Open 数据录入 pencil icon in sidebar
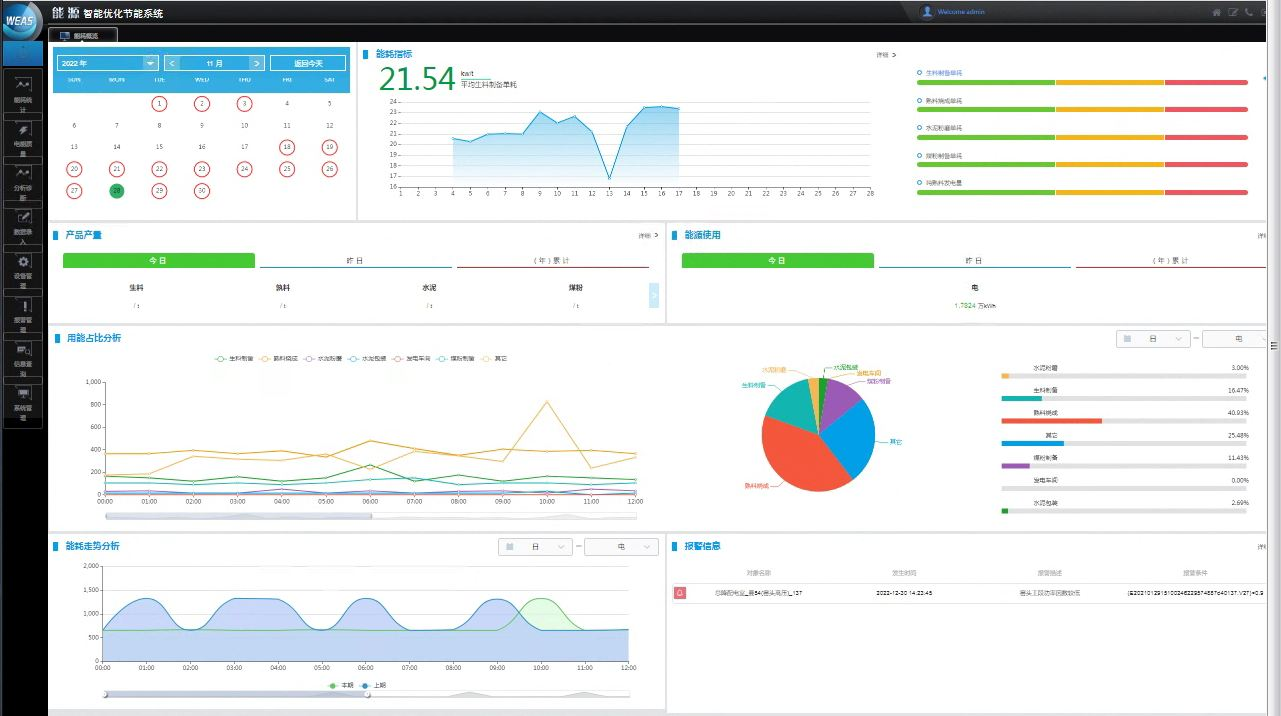The image size is (1281, 716). pos(24,218)
